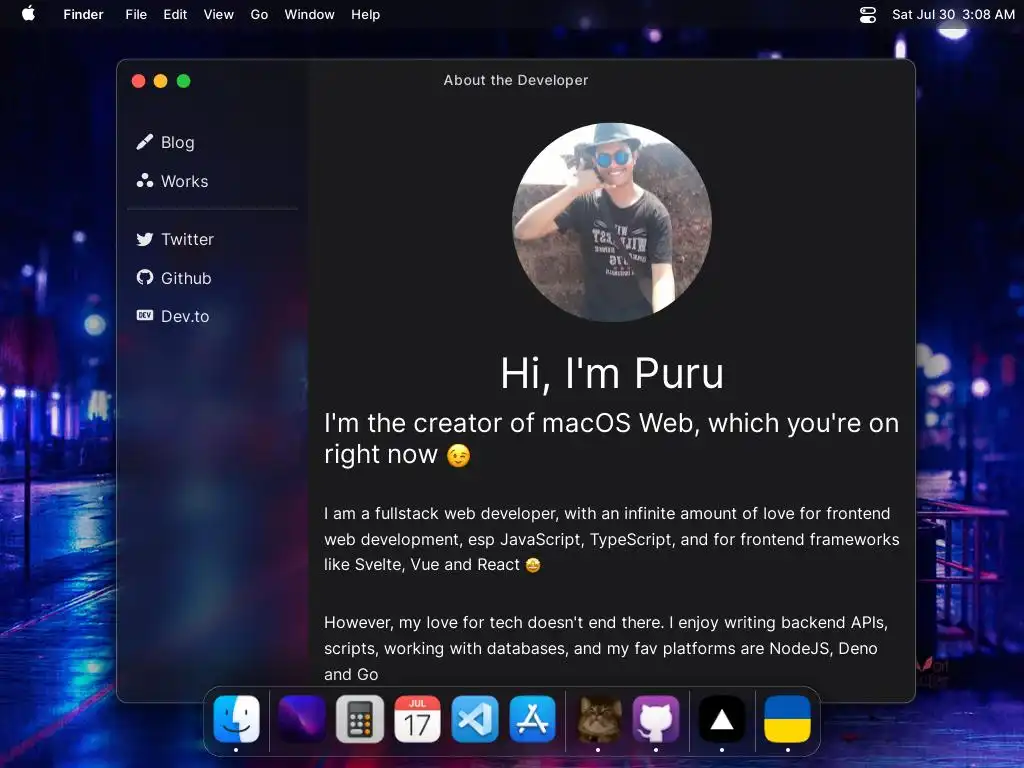Viewport: 1024px width, 768px height.
Task: Click the date and time in menu bar
Action: point(953,14)
